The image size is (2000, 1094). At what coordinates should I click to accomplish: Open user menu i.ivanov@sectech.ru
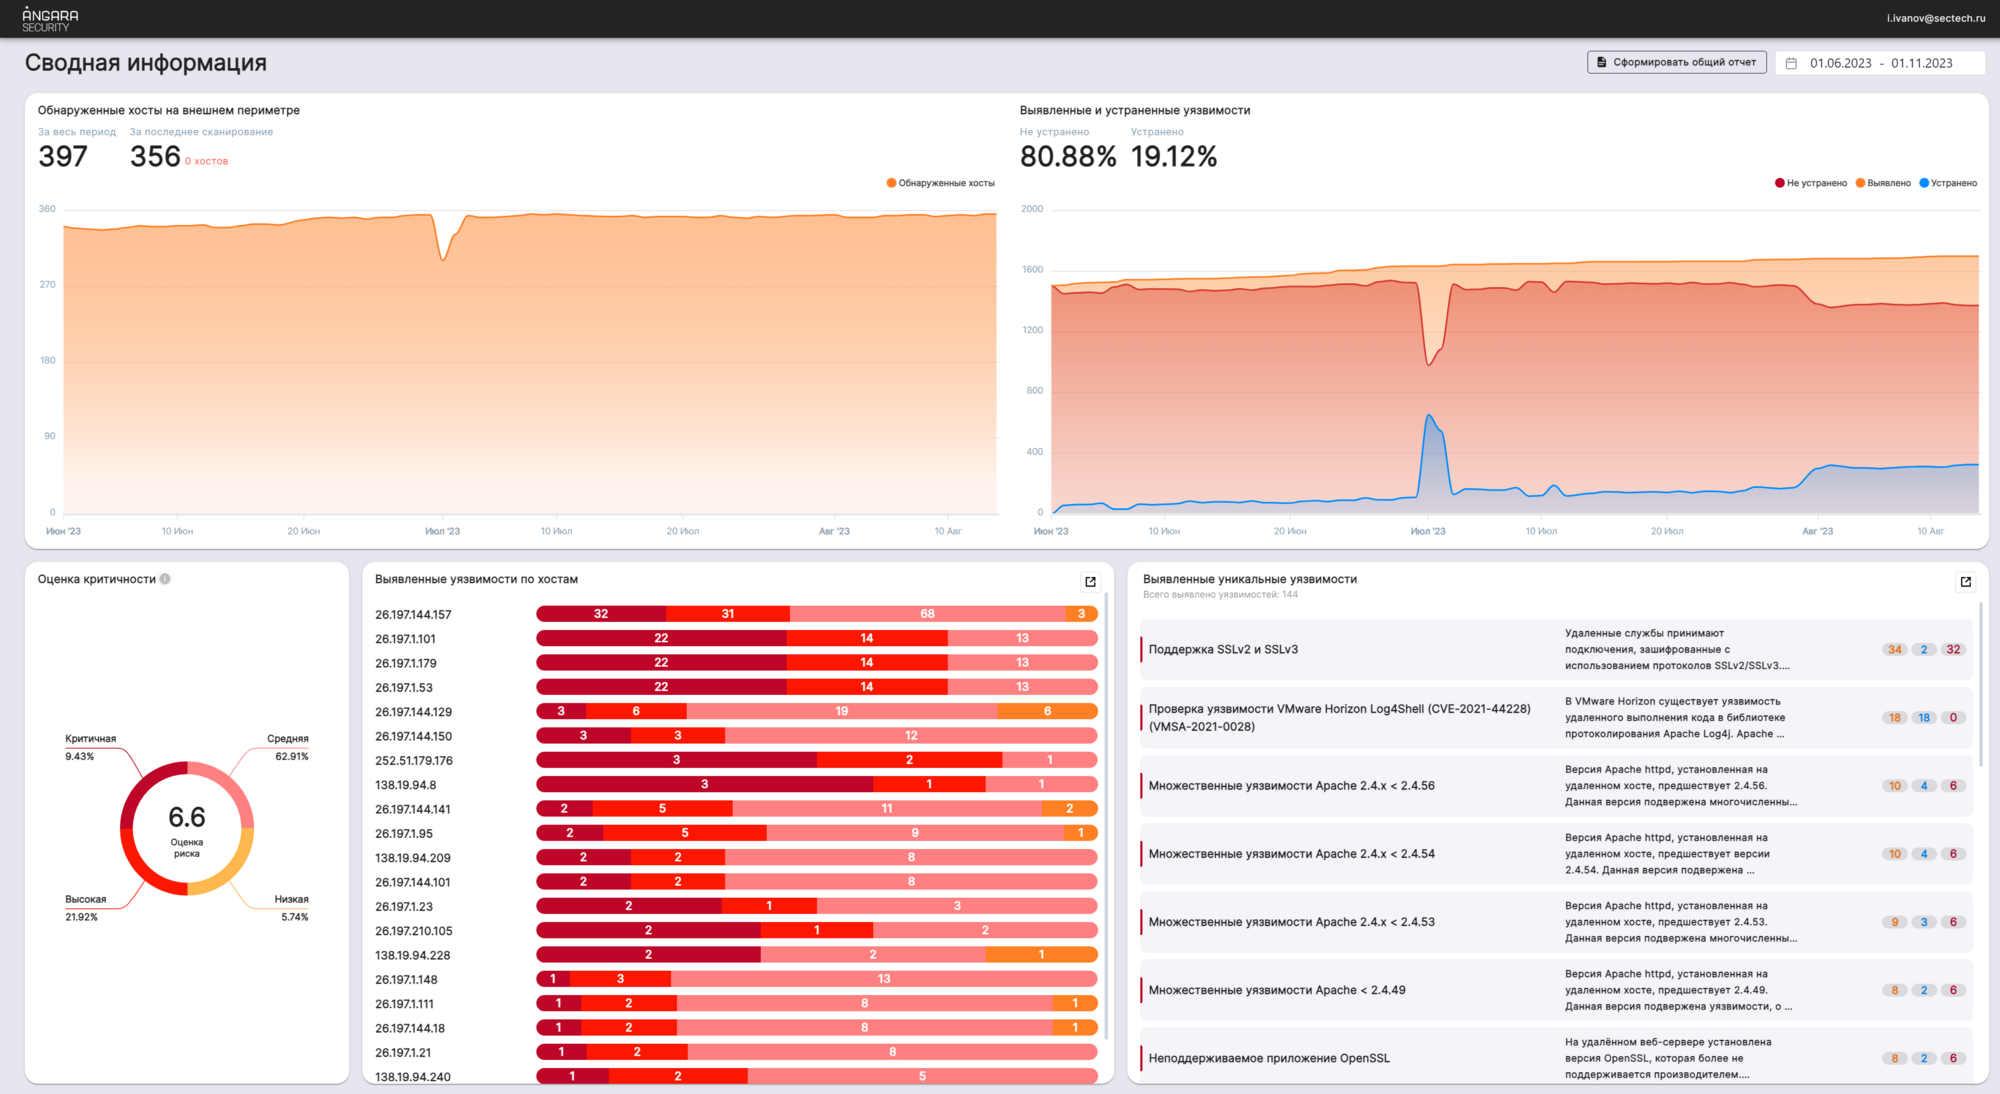click(1935, 18)
